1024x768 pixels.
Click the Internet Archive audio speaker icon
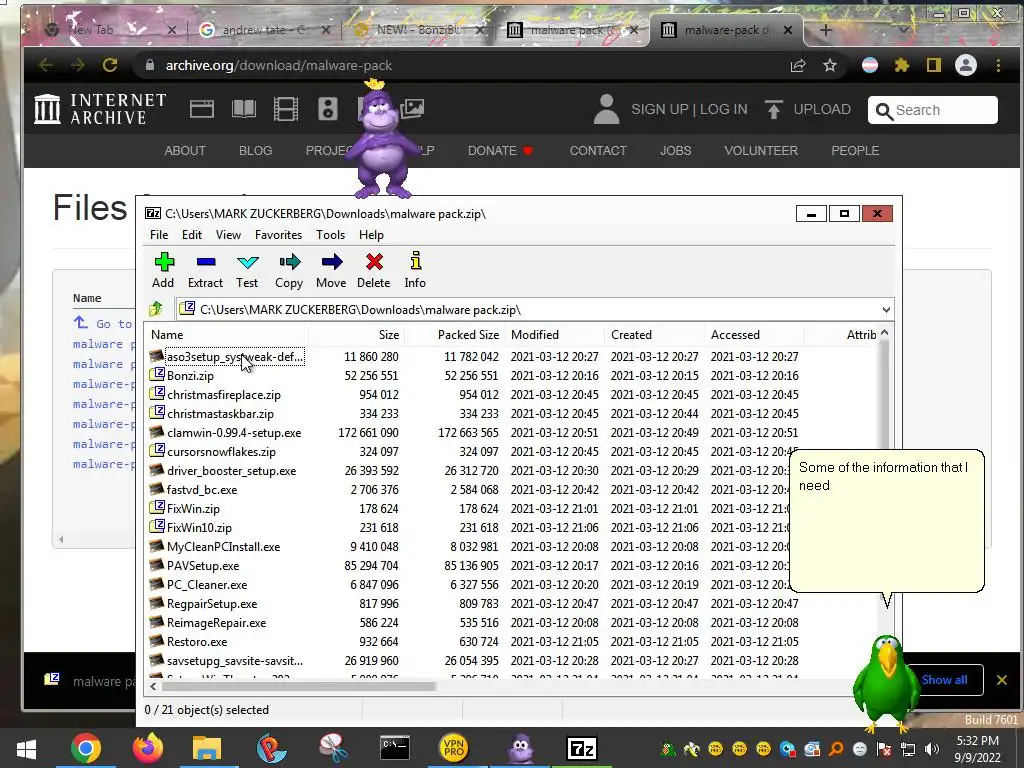coord(328,109)
